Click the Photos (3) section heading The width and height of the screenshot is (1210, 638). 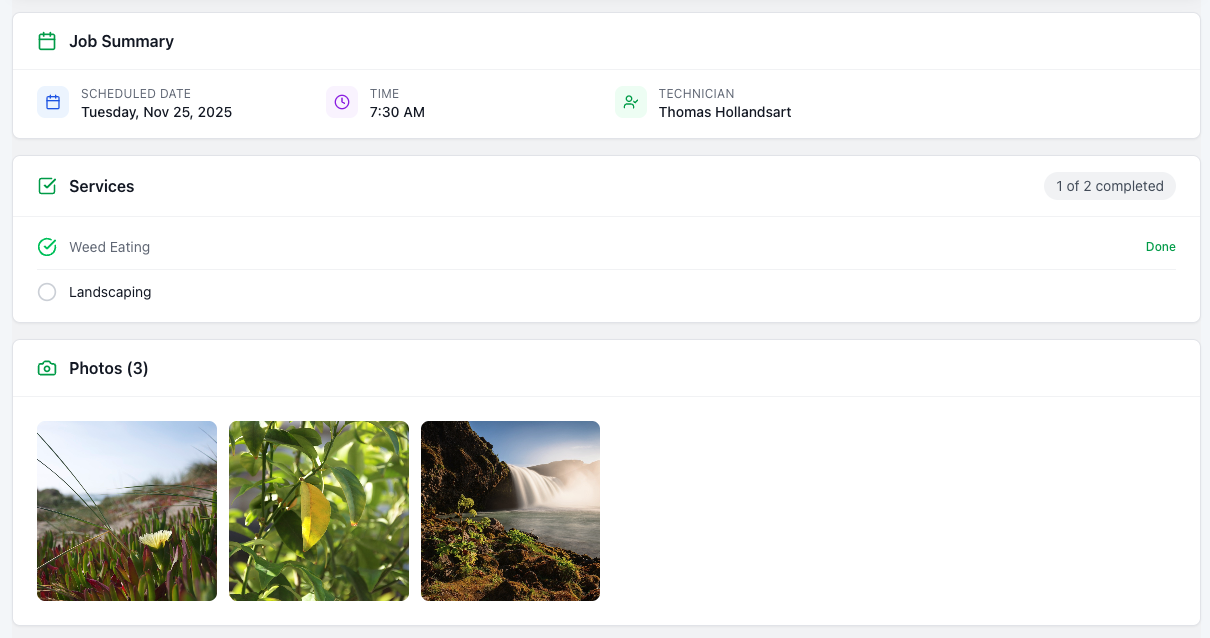pyautogui.click(x=108, y=368)
